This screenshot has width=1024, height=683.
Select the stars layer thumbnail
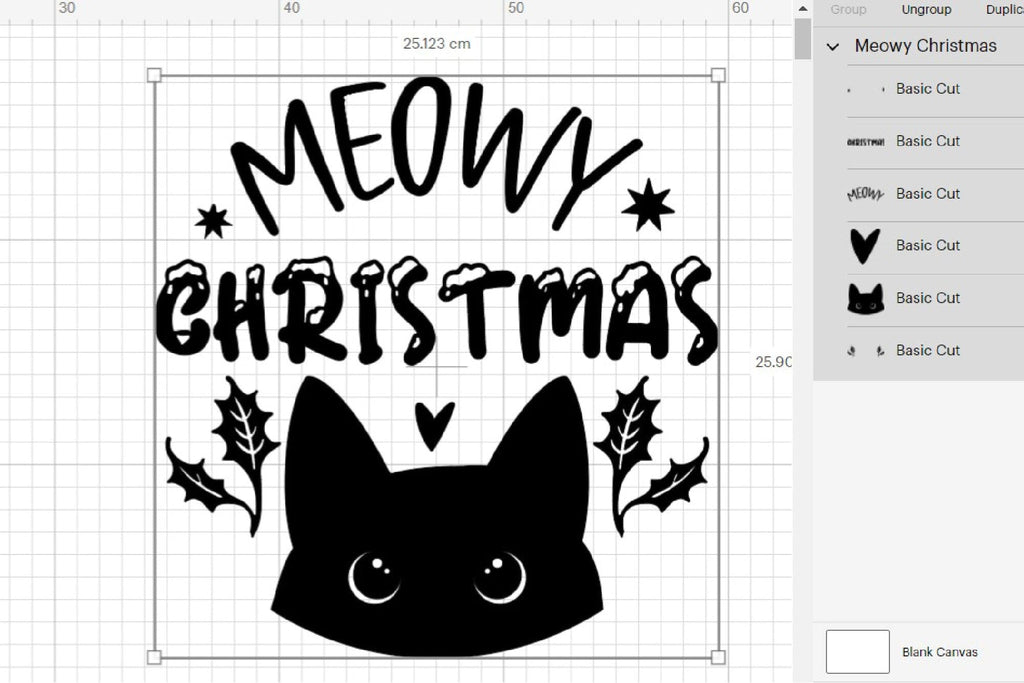point(866,89)
